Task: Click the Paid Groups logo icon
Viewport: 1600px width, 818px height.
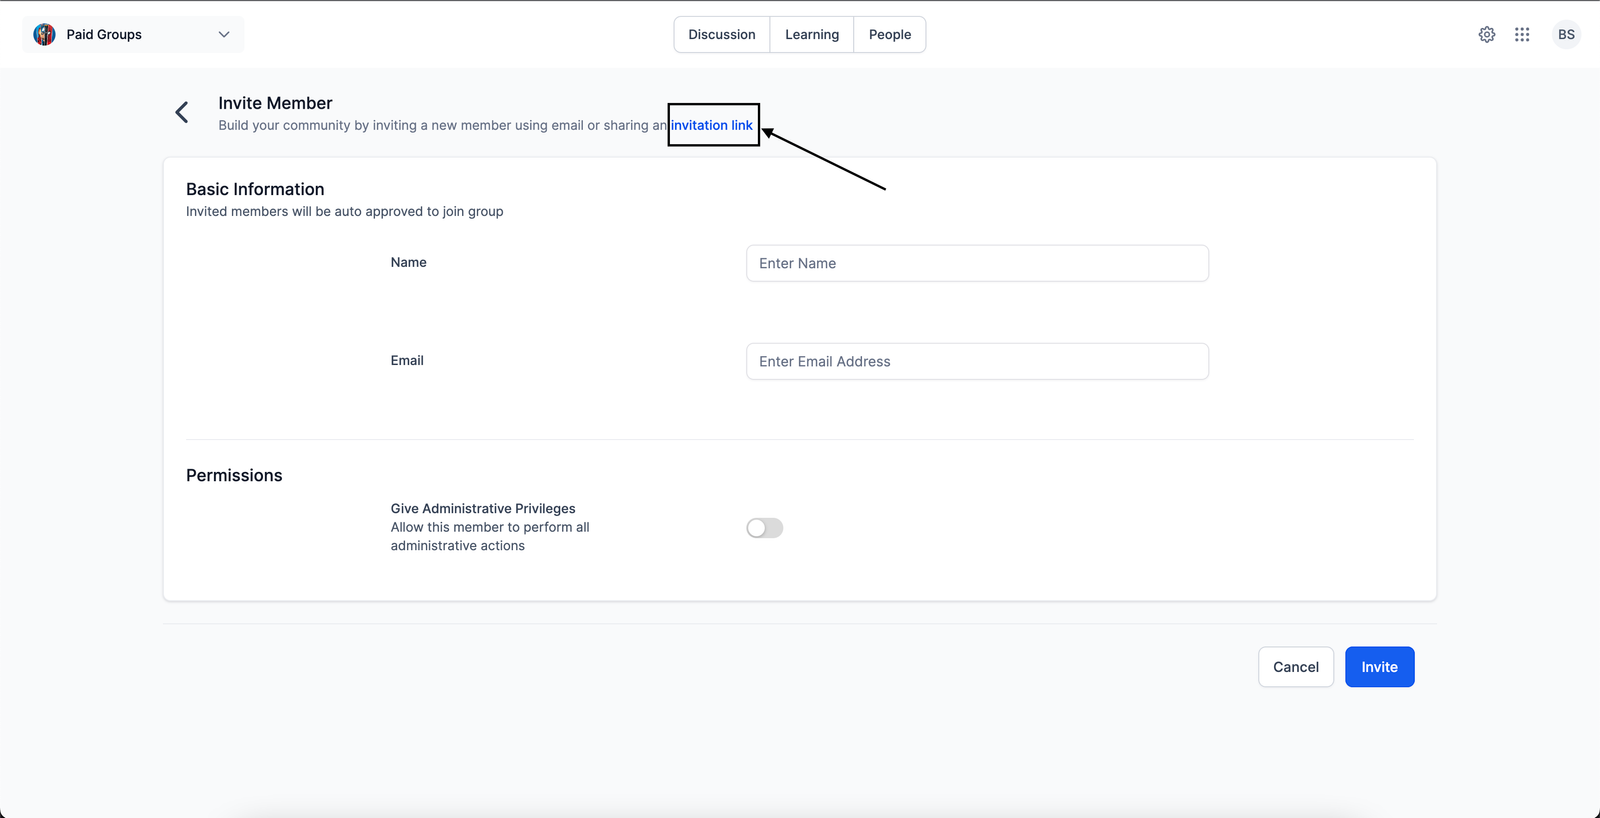Action: 44,35
